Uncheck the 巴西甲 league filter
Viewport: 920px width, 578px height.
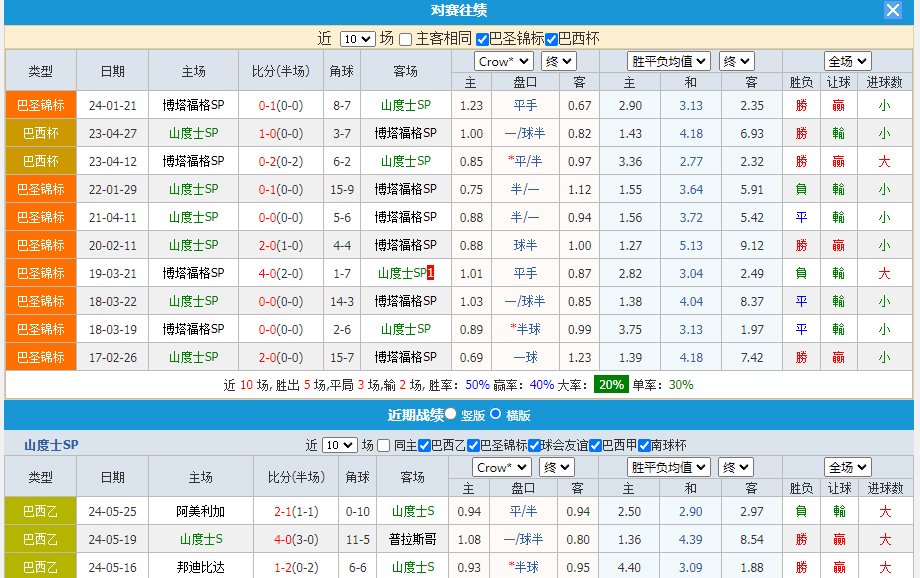click(x=595, y=445)
